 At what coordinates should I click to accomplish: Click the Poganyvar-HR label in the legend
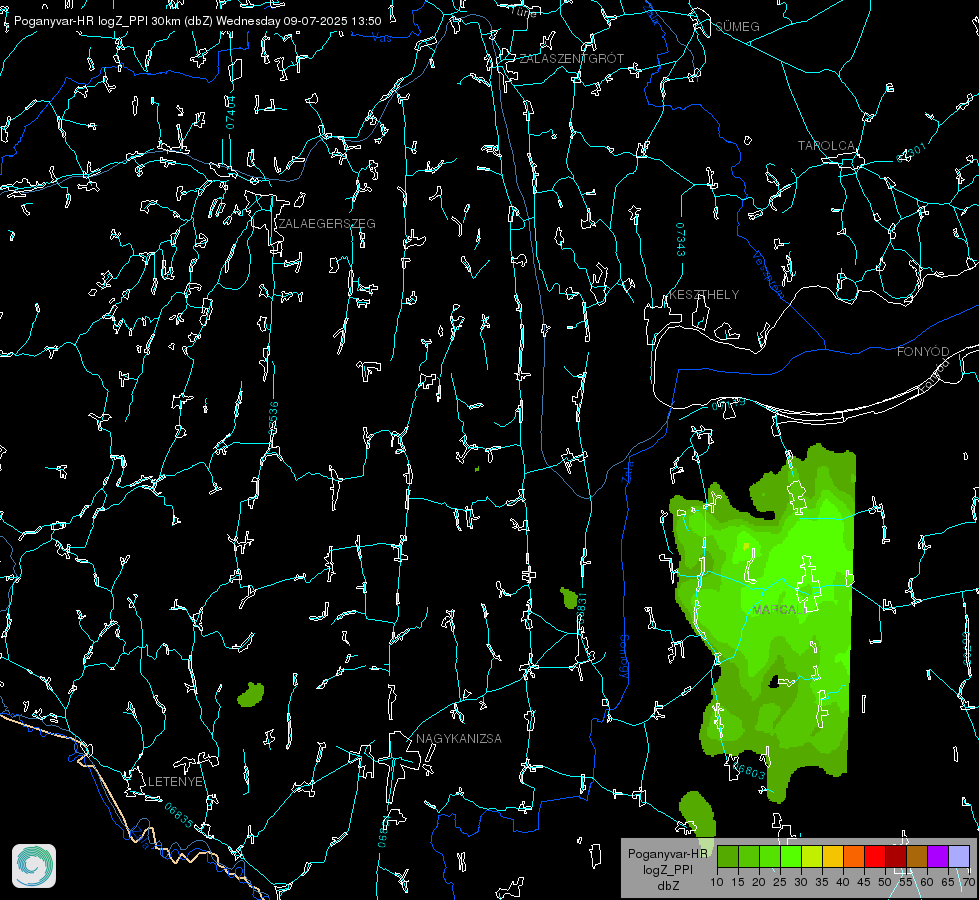click(x=667, y=854)
